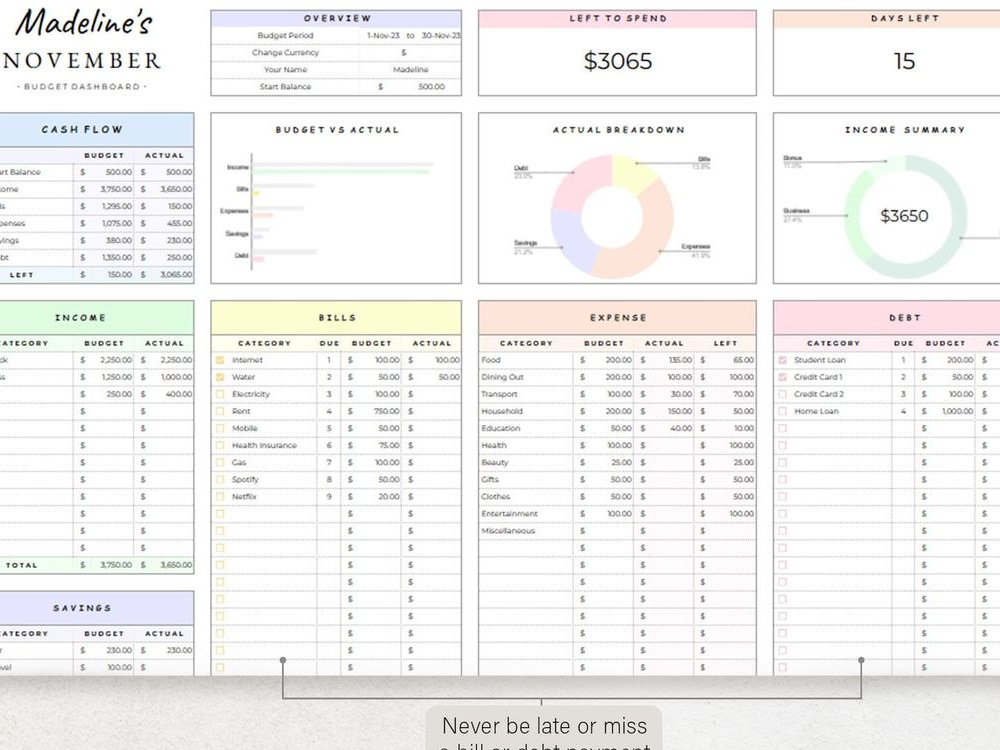Select the Student Loan category cell
1000x750 pixels.
tap(840, 360)
